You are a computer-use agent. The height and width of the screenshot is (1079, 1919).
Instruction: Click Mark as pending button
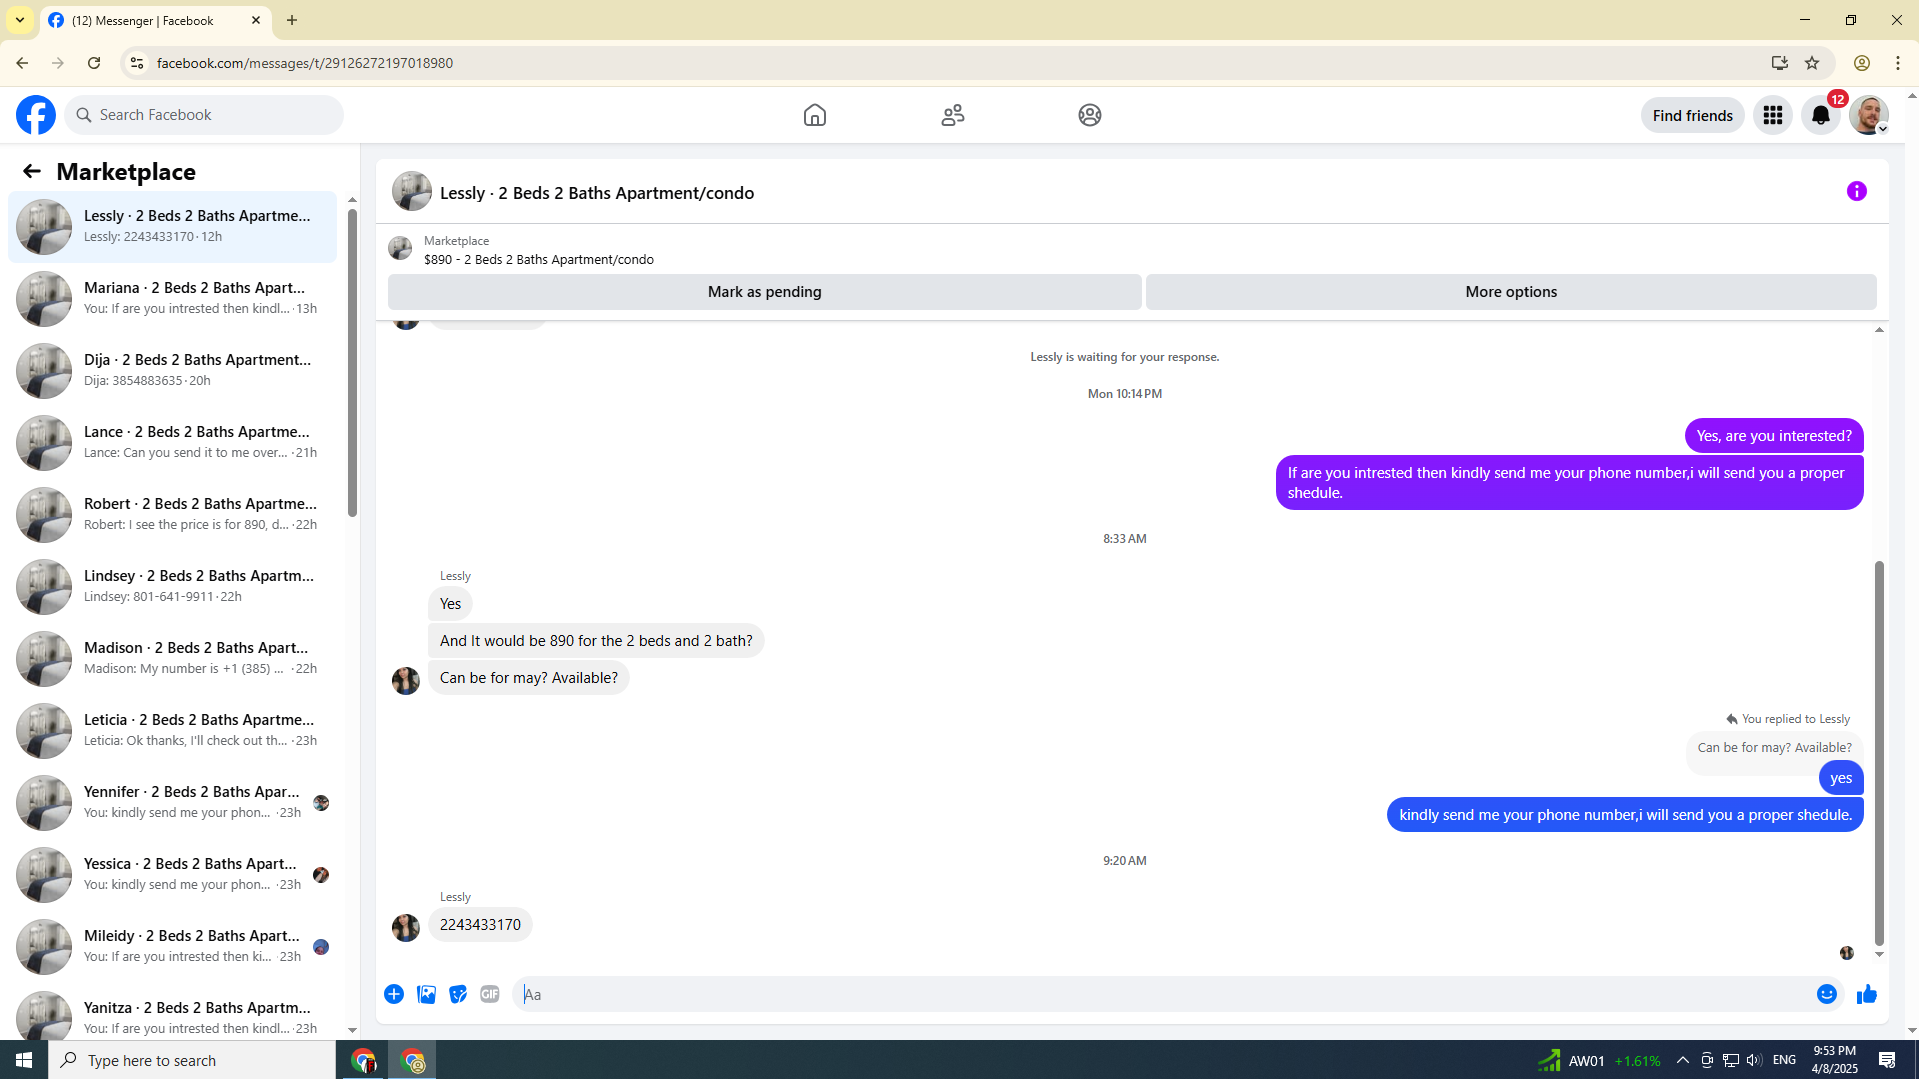tap(765, 292)
